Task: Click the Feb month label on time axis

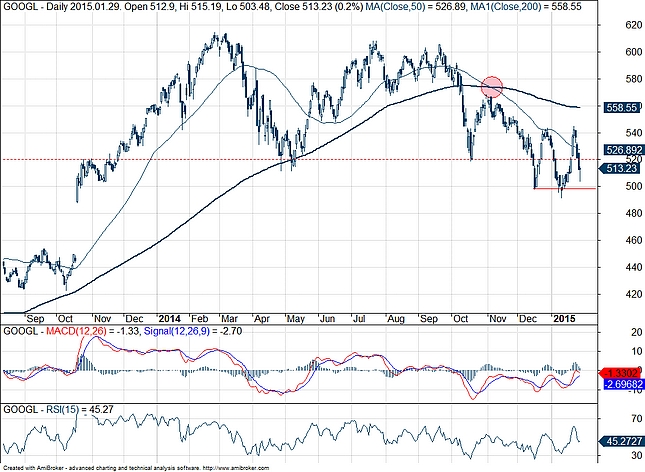Action: (201, 319)
